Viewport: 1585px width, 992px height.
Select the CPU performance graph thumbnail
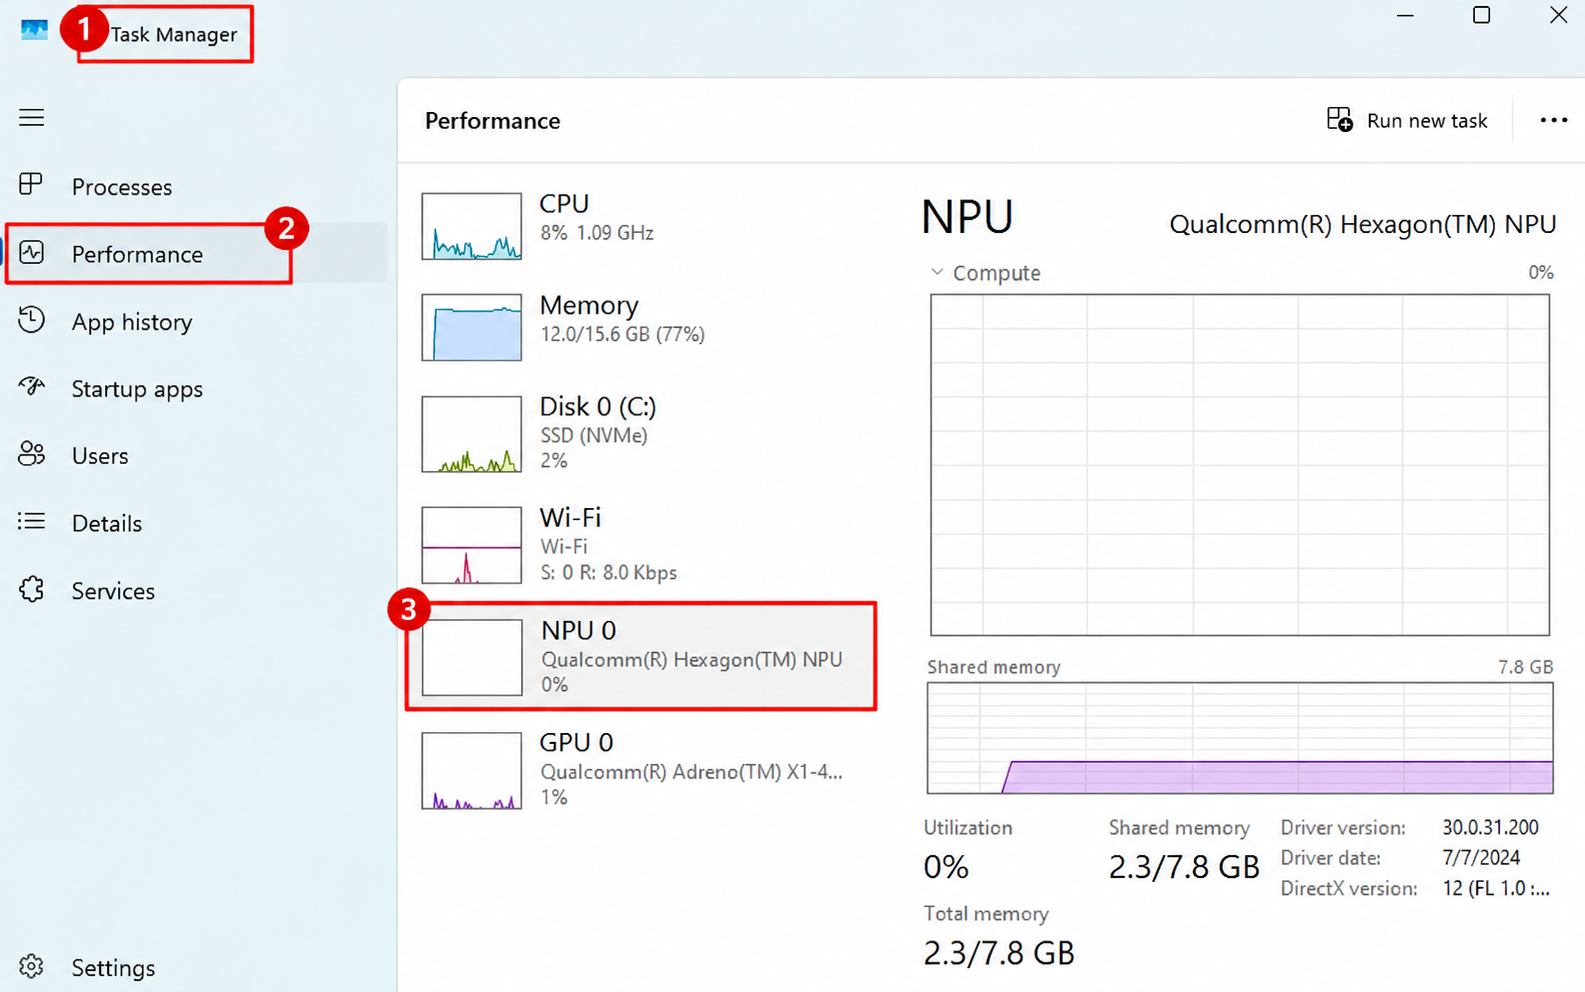coord(472,226)
